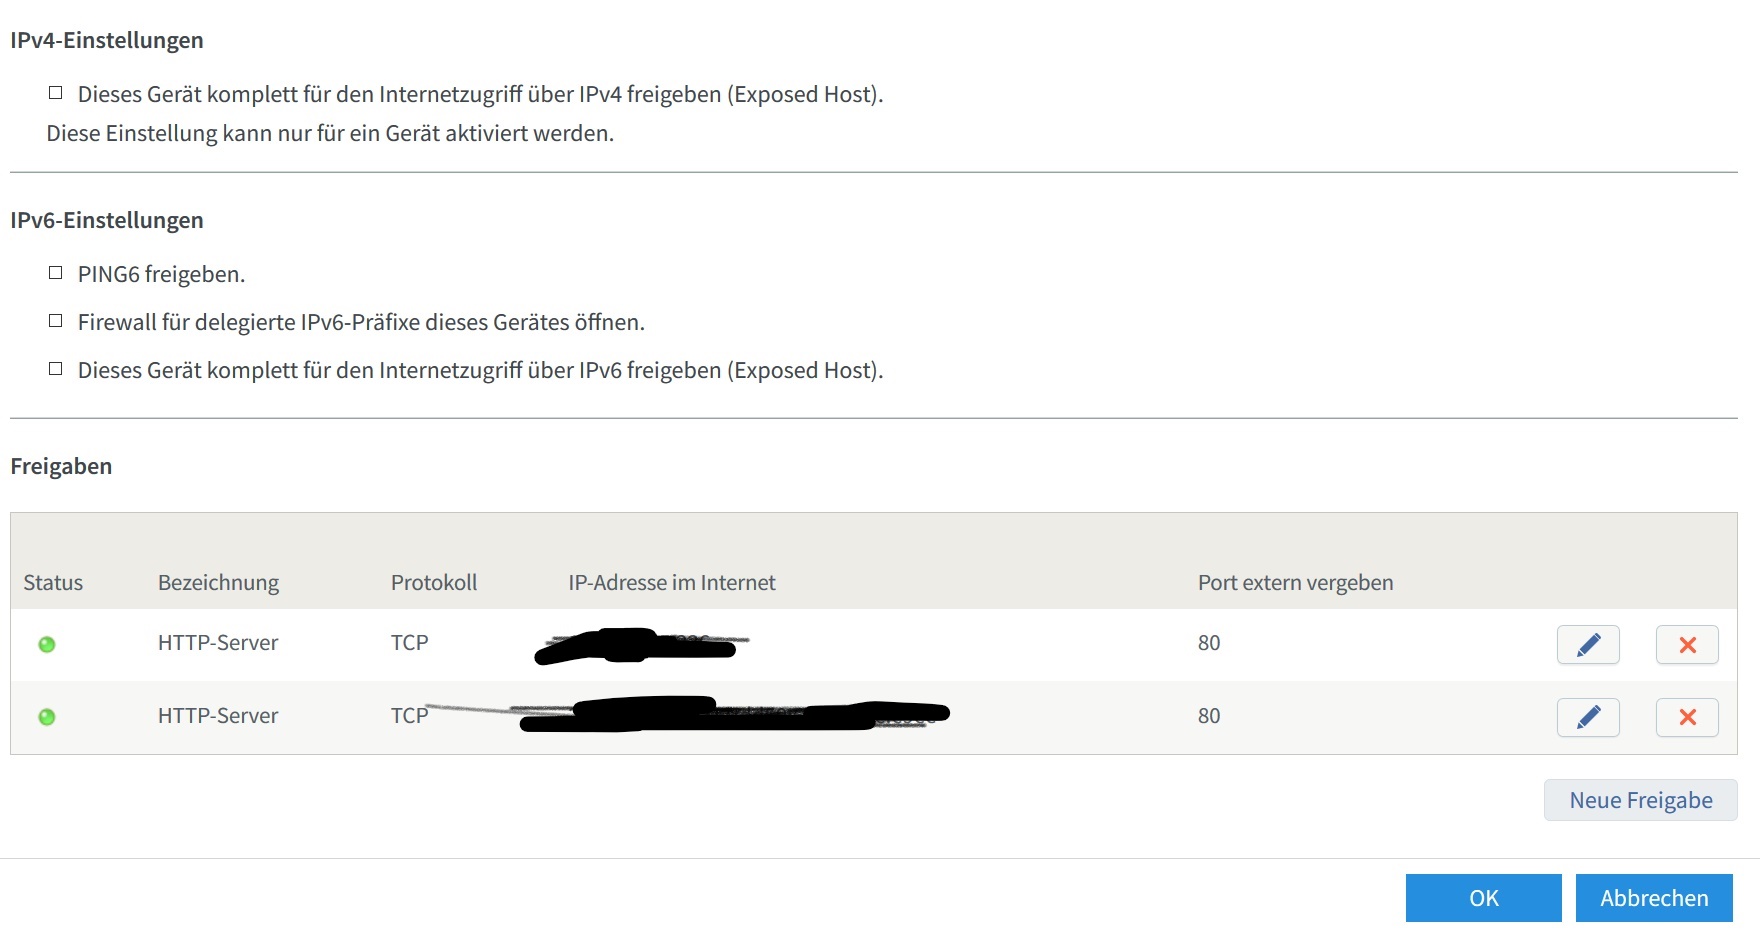Select the first HTTP-Server row label

(x=218, y=643)
